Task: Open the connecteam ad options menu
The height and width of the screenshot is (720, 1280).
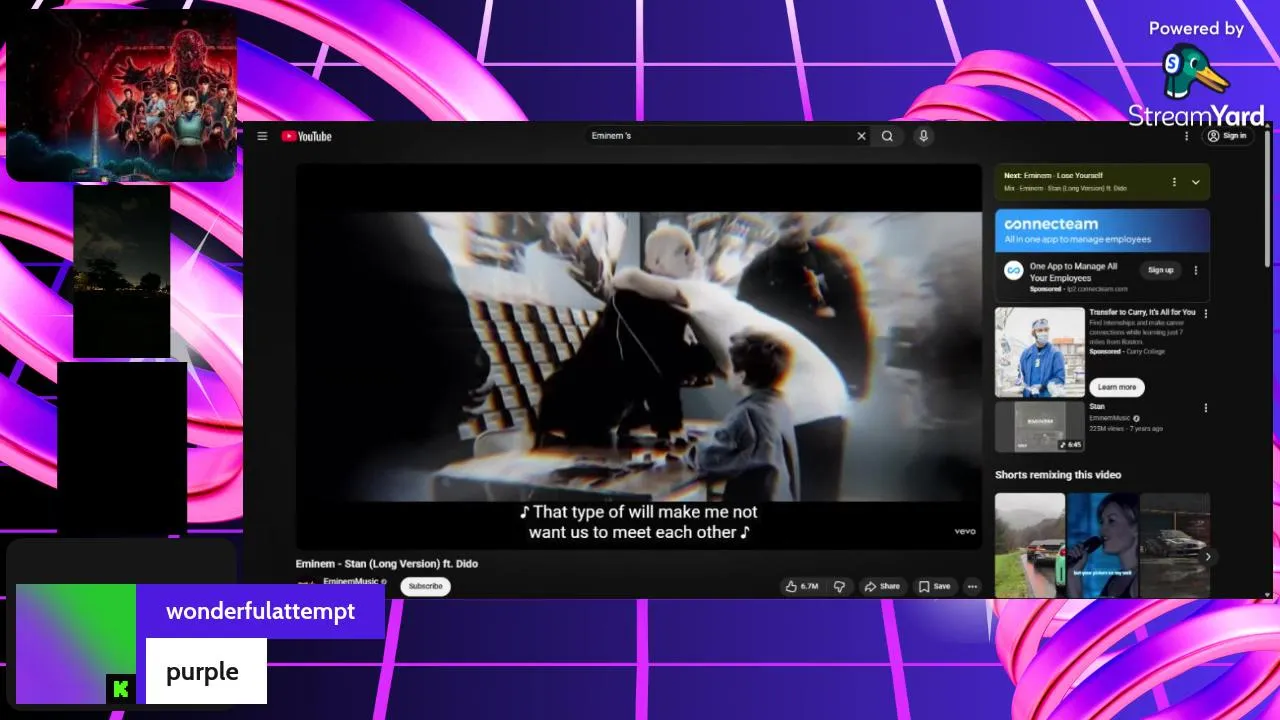Action: pyautogui.click(x=1195, y=270)
